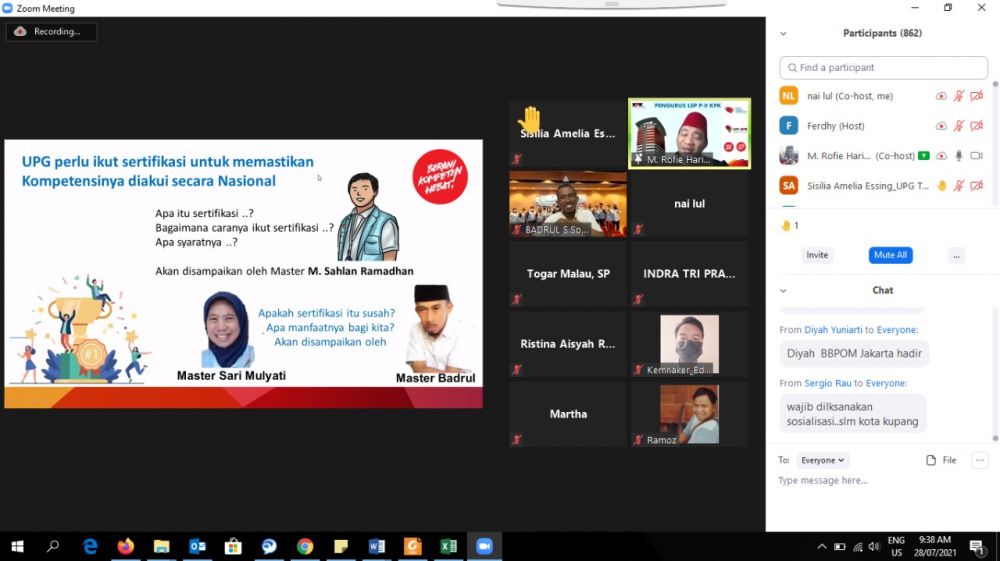Click the 'Find a participant' search field
Viewport: 1000px width, 561px height.
pos(884,68)
